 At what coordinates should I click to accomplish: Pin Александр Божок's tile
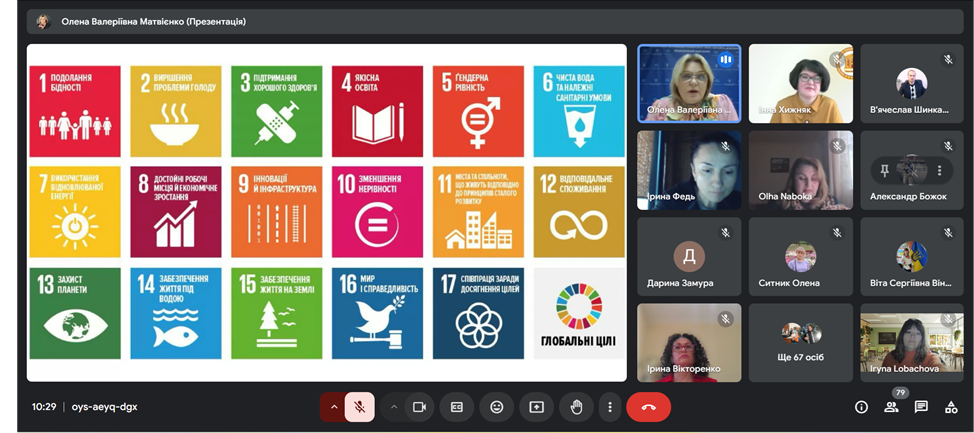coord(885,170)
